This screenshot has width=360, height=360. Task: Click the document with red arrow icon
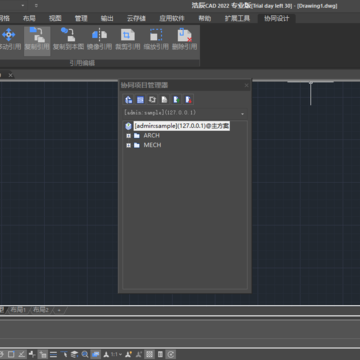[x=188, y=99]
